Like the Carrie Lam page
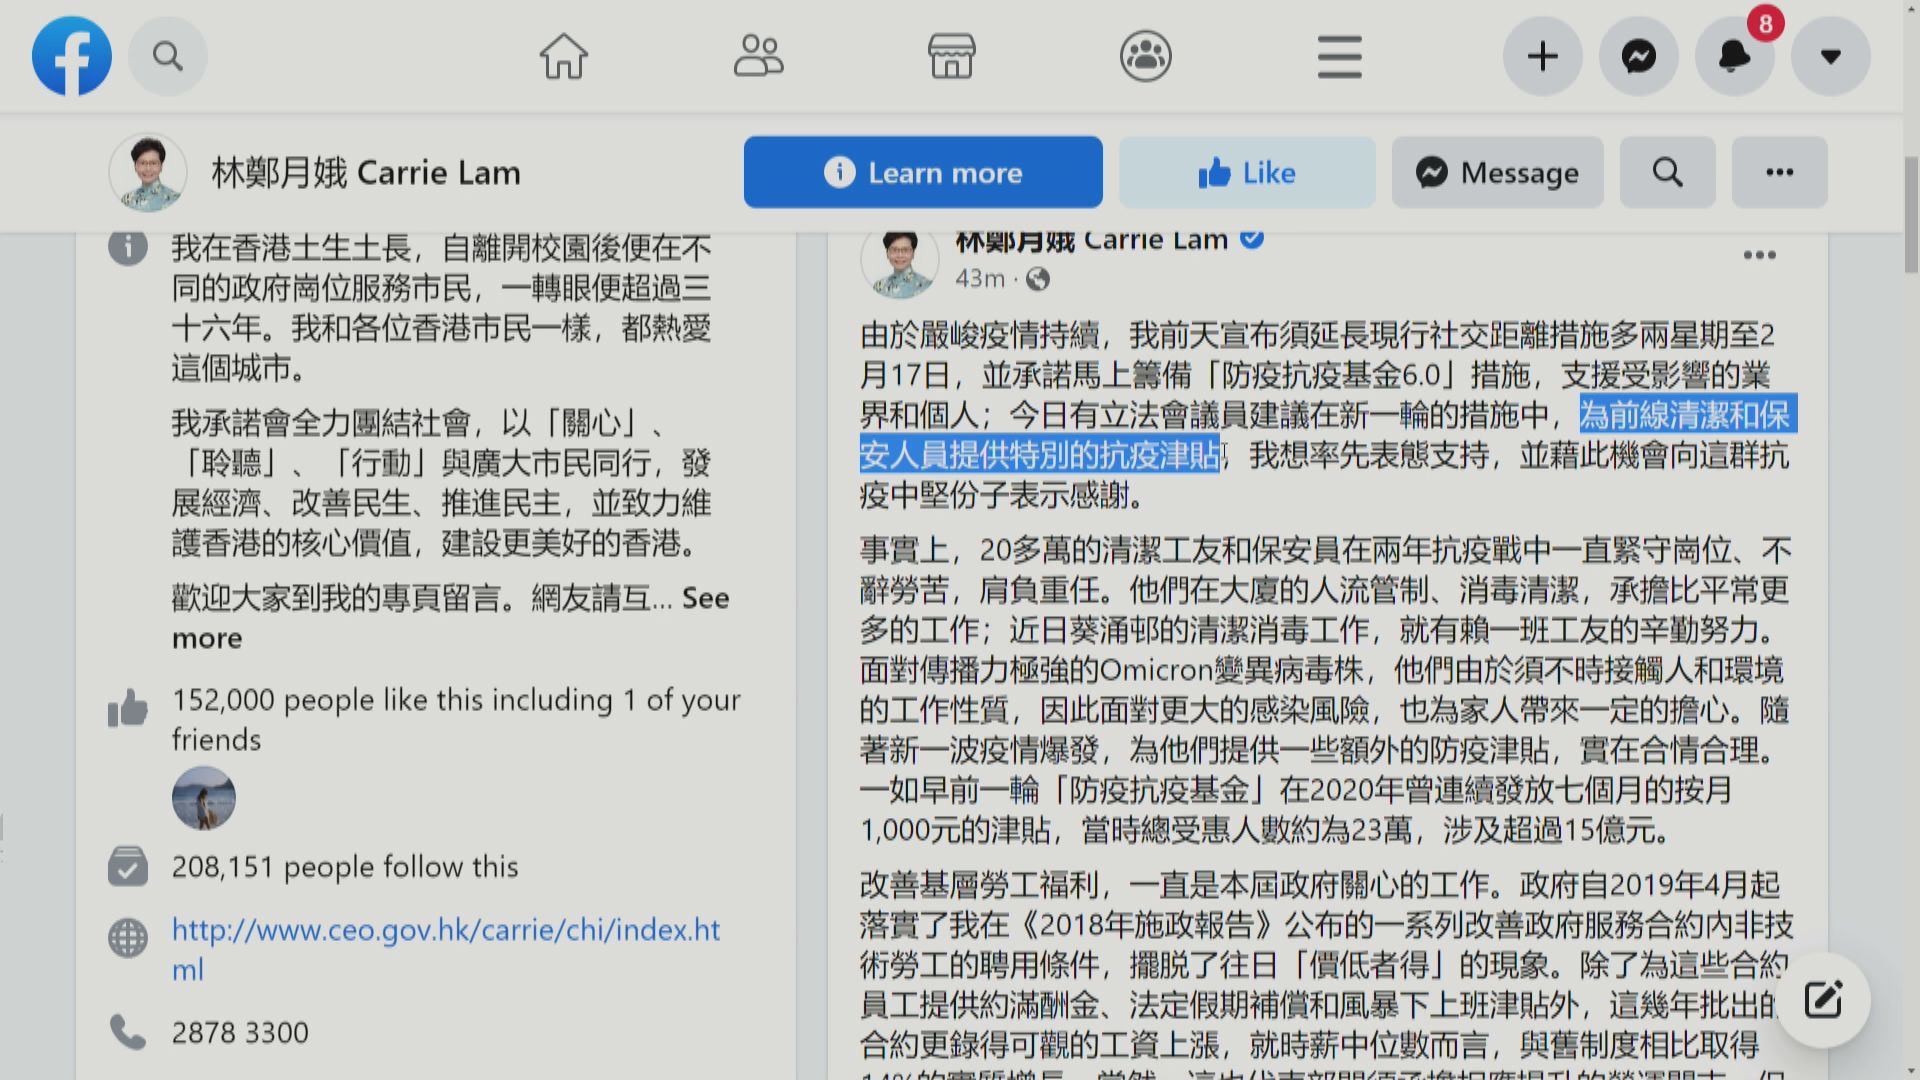1920x1080 pixels. [x=1247, y=173]
